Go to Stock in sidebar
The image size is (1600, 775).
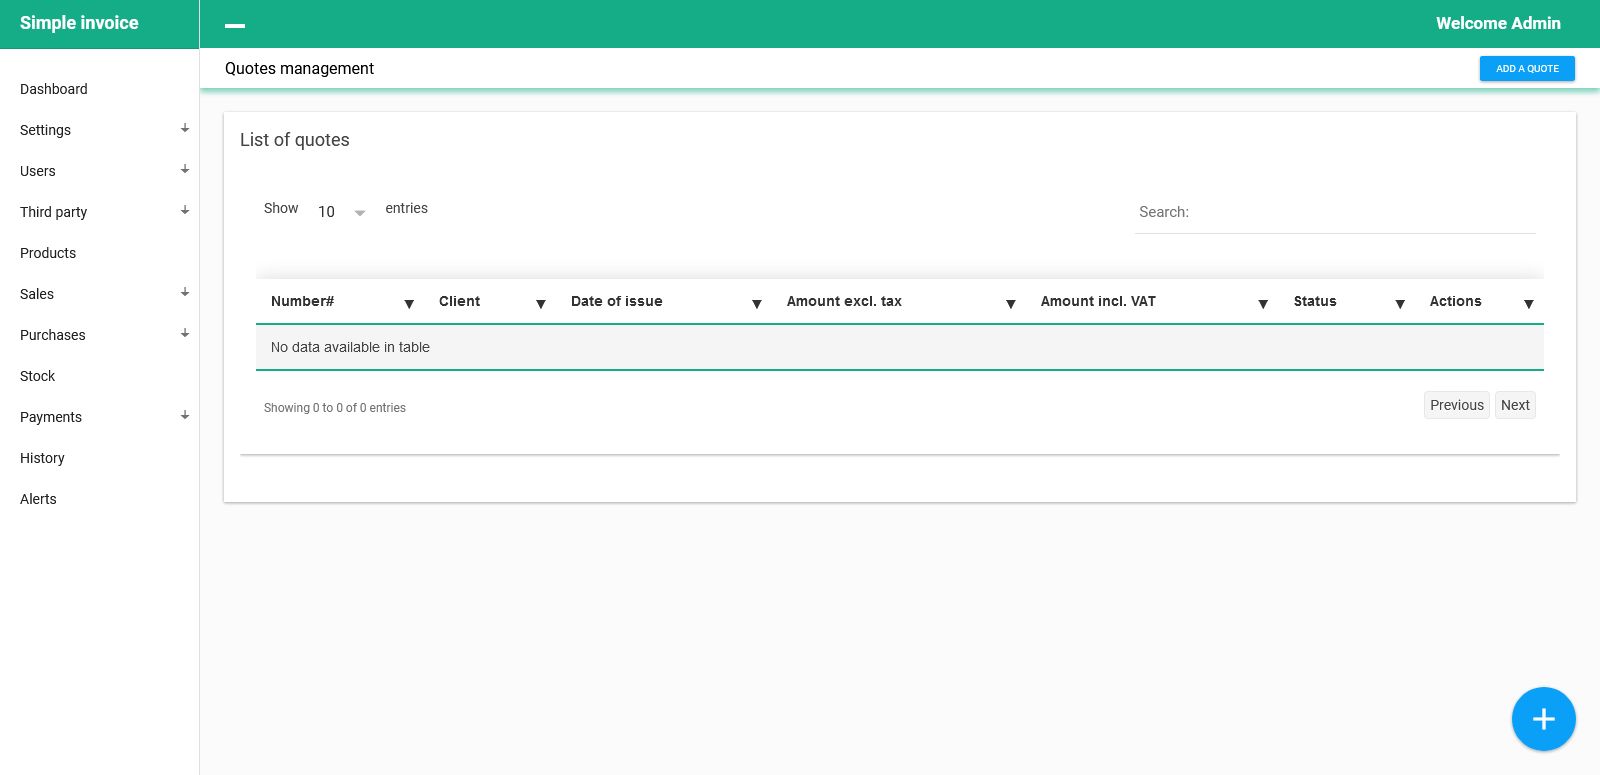click(38, 376)
